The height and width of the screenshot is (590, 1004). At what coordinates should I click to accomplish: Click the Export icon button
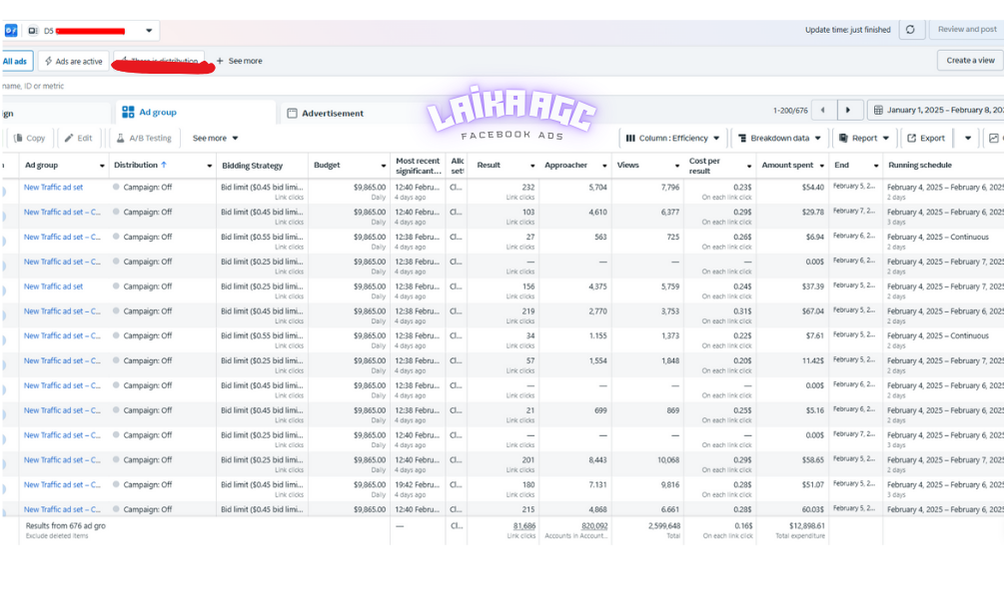[925, 138]
